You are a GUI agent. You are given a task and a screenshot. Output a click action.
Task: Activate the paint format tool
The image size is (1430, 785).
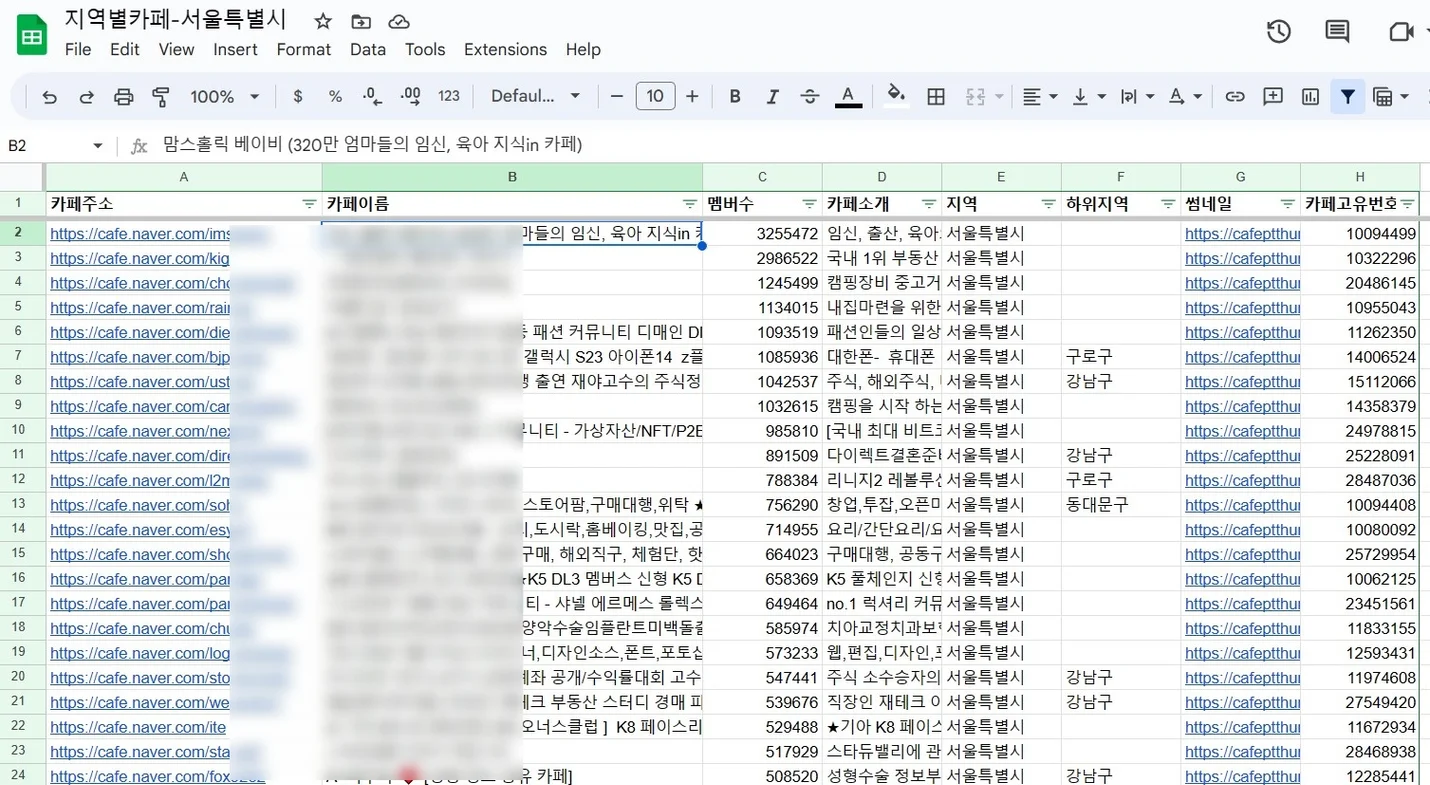click(160, 97)
